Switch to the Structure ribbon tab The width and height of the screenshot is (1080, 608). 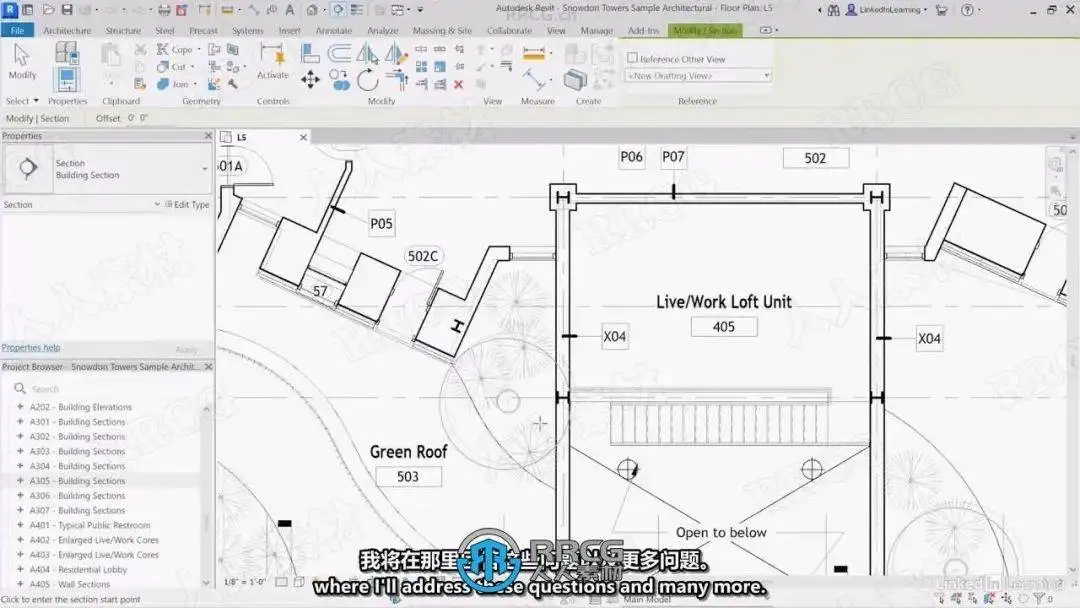click(123, 30)
